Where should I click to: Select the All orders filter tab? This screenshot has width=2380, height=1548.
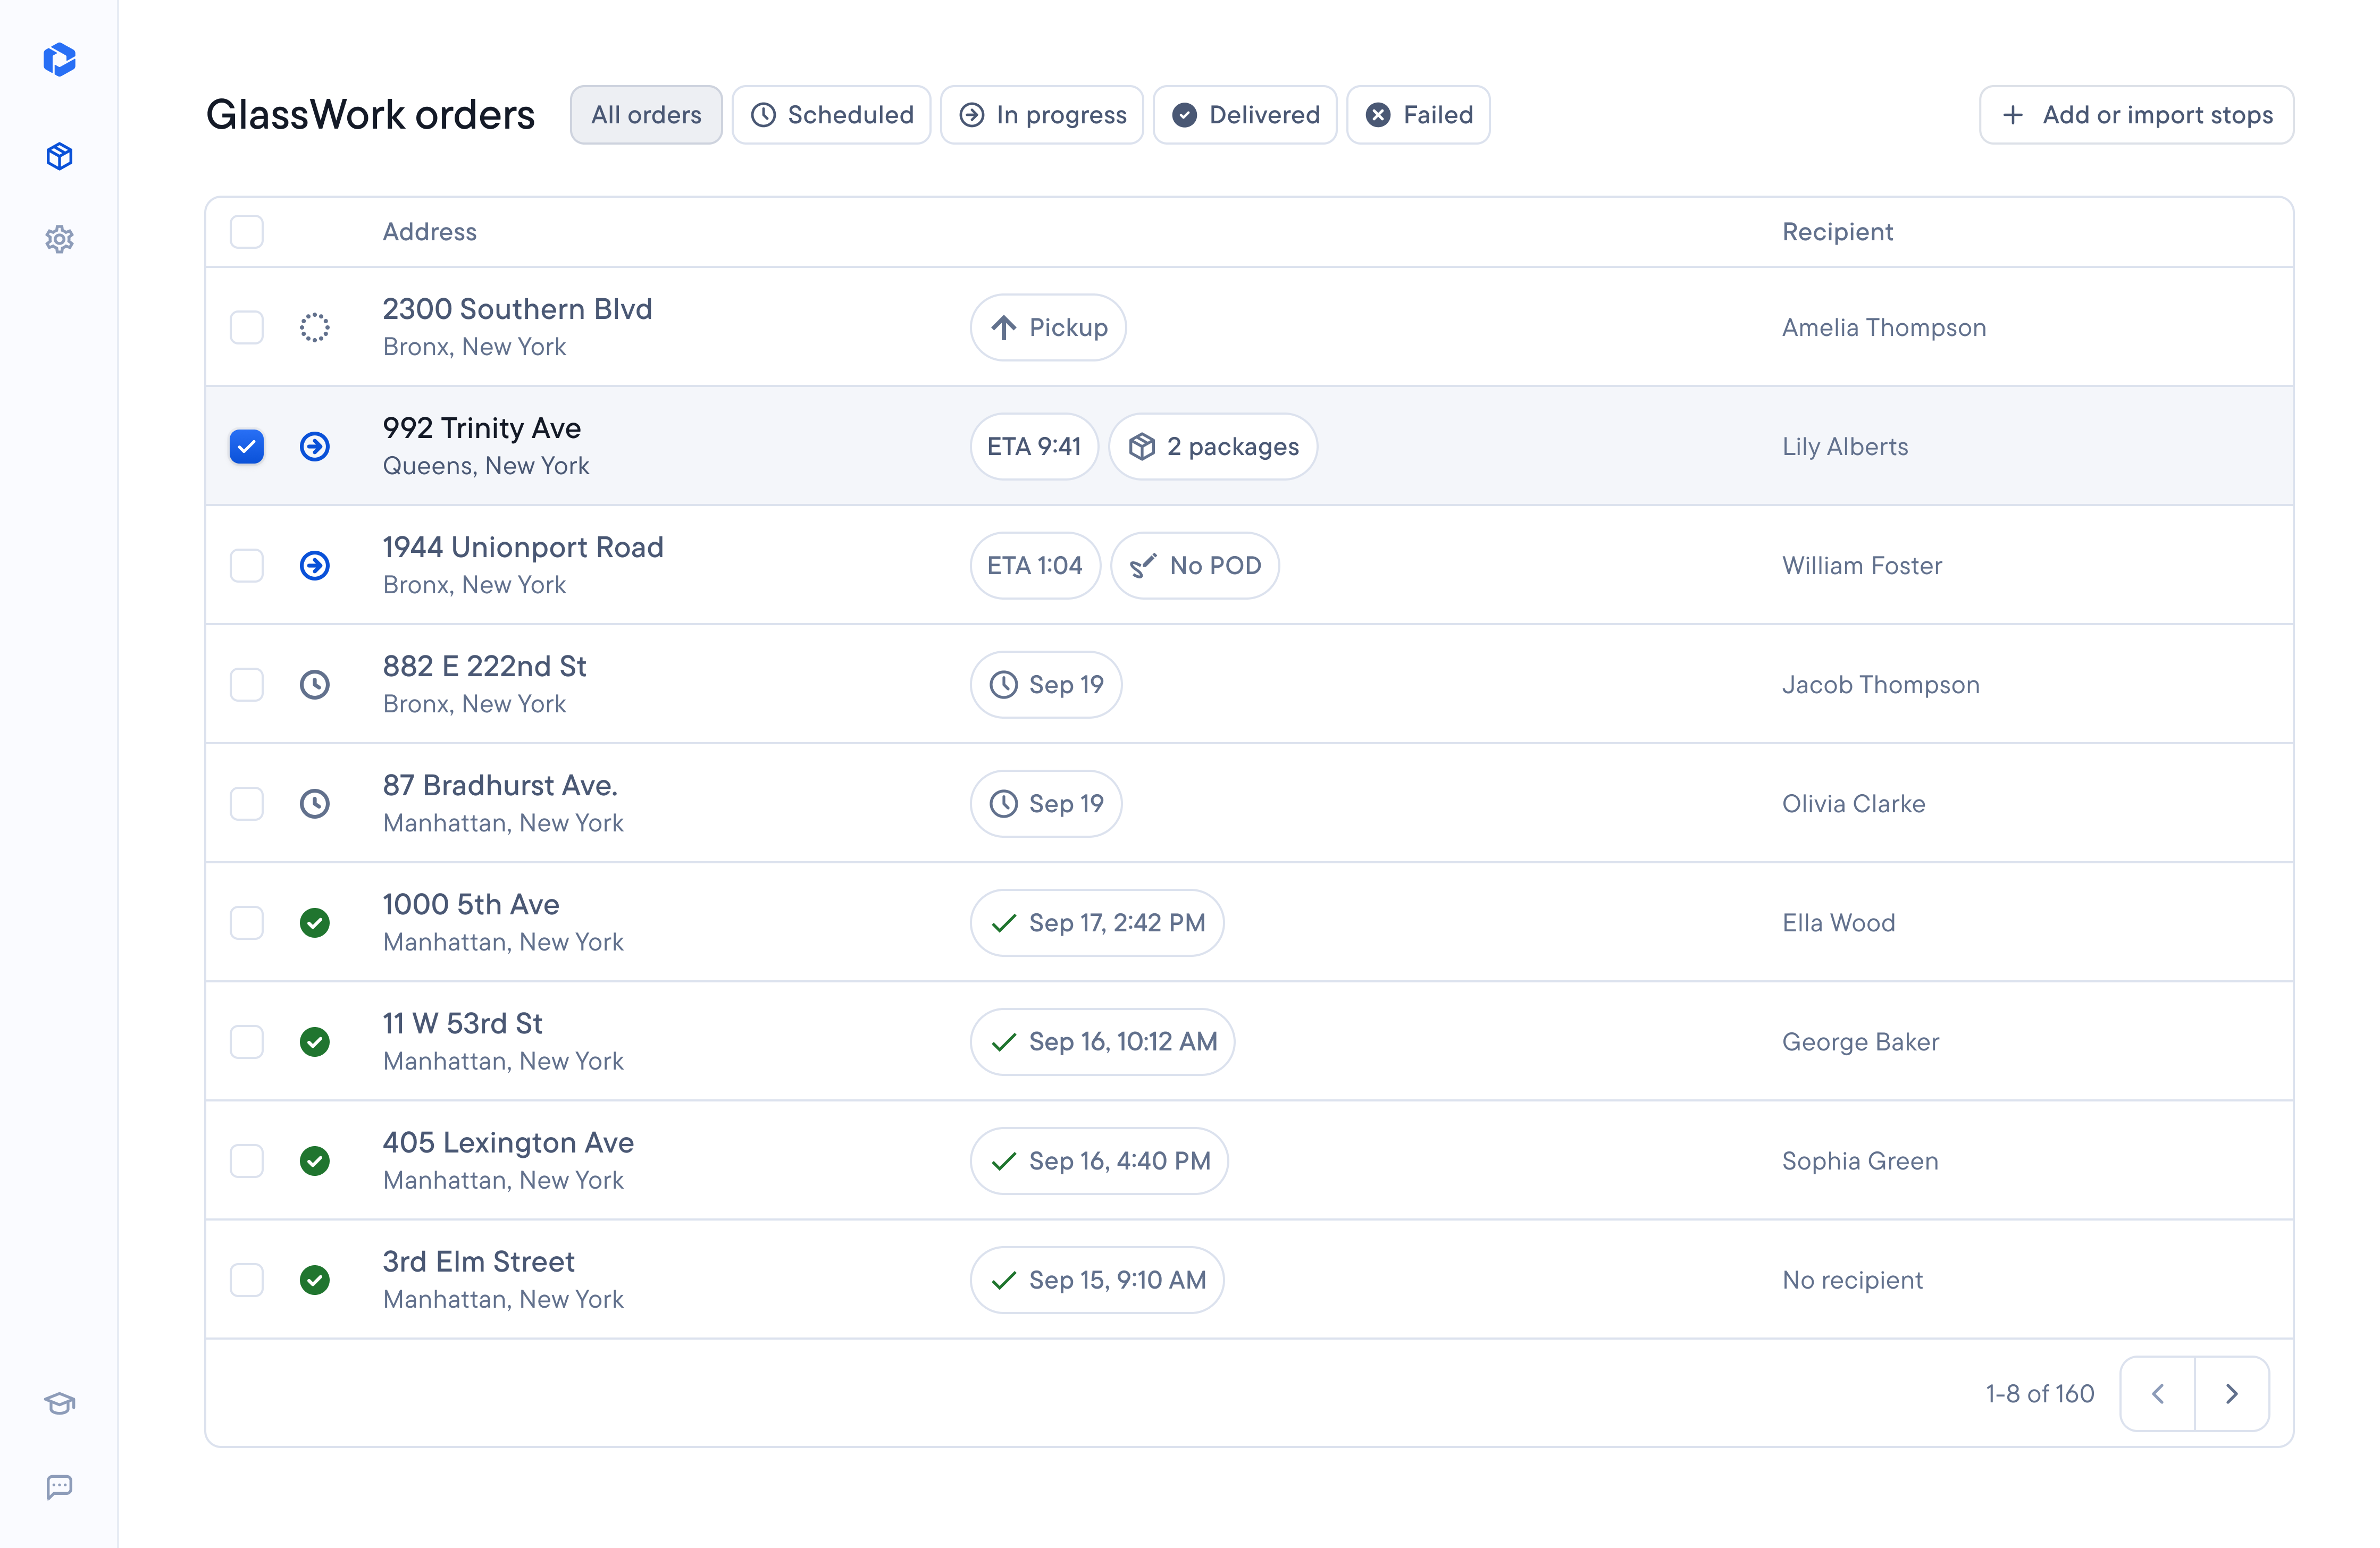coord(646,115)
